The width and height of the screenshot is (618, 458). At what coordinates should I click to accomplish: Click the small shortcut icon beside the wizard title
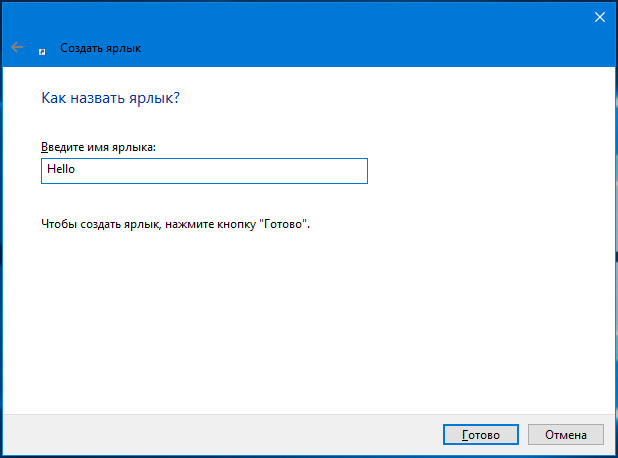(x=42, y=52)
